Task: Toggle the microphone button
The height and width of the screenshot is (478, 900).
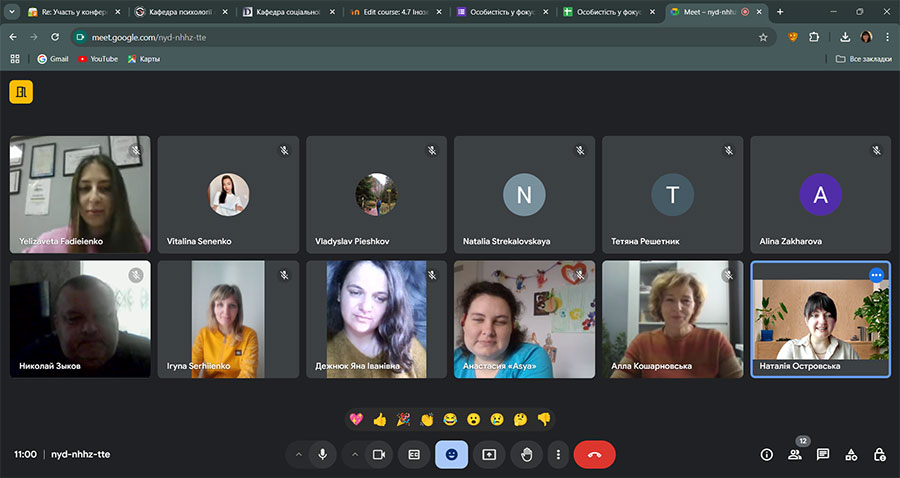Action: pyautogui.click(x=323, y=454)
